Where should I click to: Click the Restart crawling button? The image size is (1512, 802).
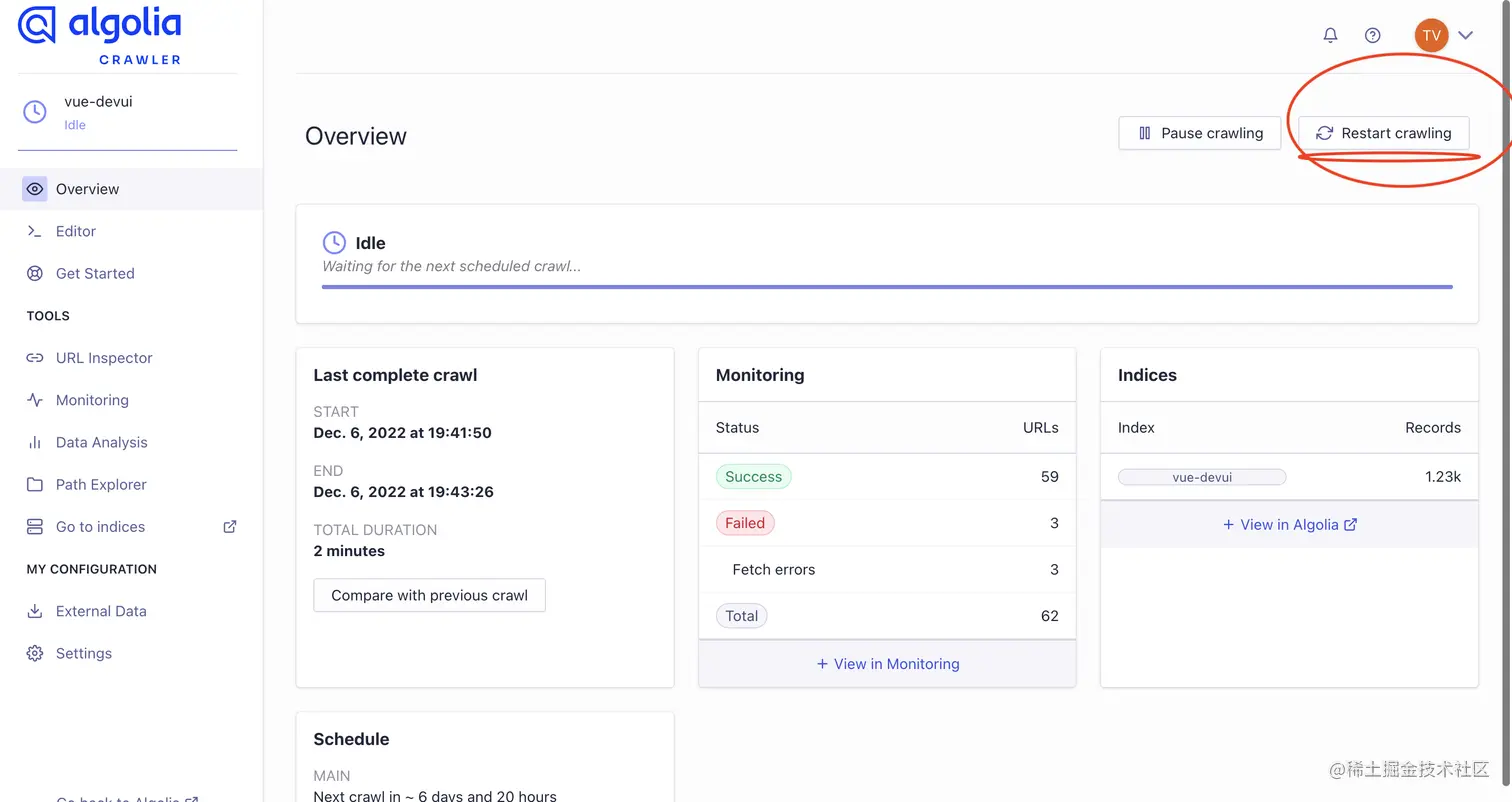coord(1383,133)
